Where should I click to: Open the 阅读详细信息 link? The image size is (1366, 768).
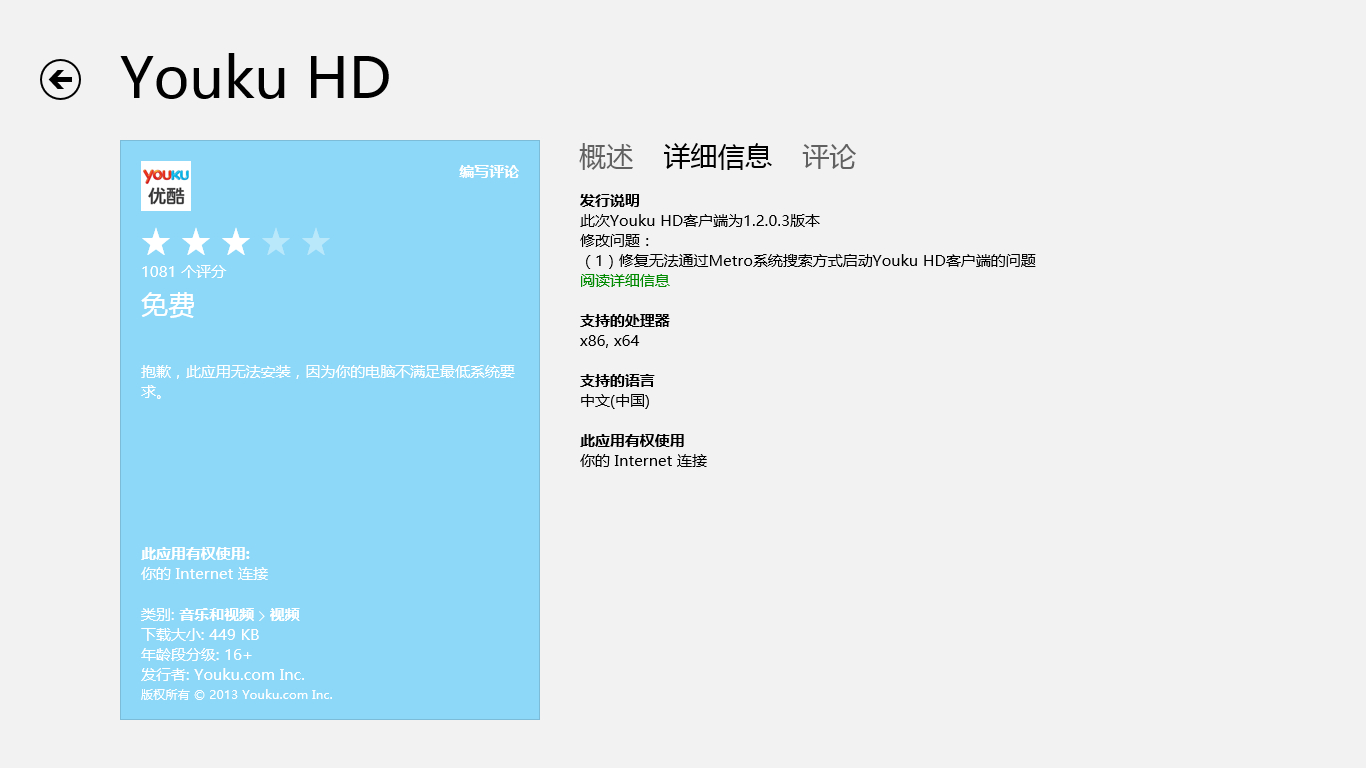click(x=625, y=281)
